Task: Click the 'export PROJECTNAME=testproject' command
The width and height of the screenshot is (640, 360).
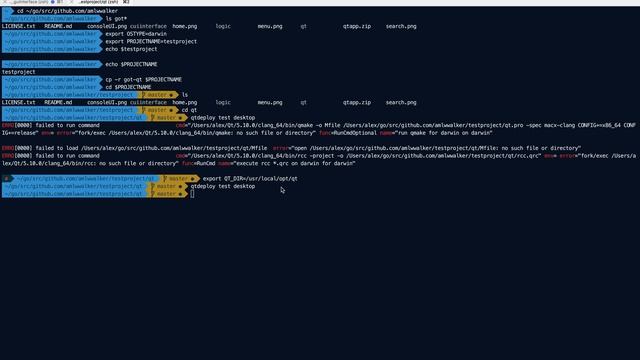Action: [151, 42]
